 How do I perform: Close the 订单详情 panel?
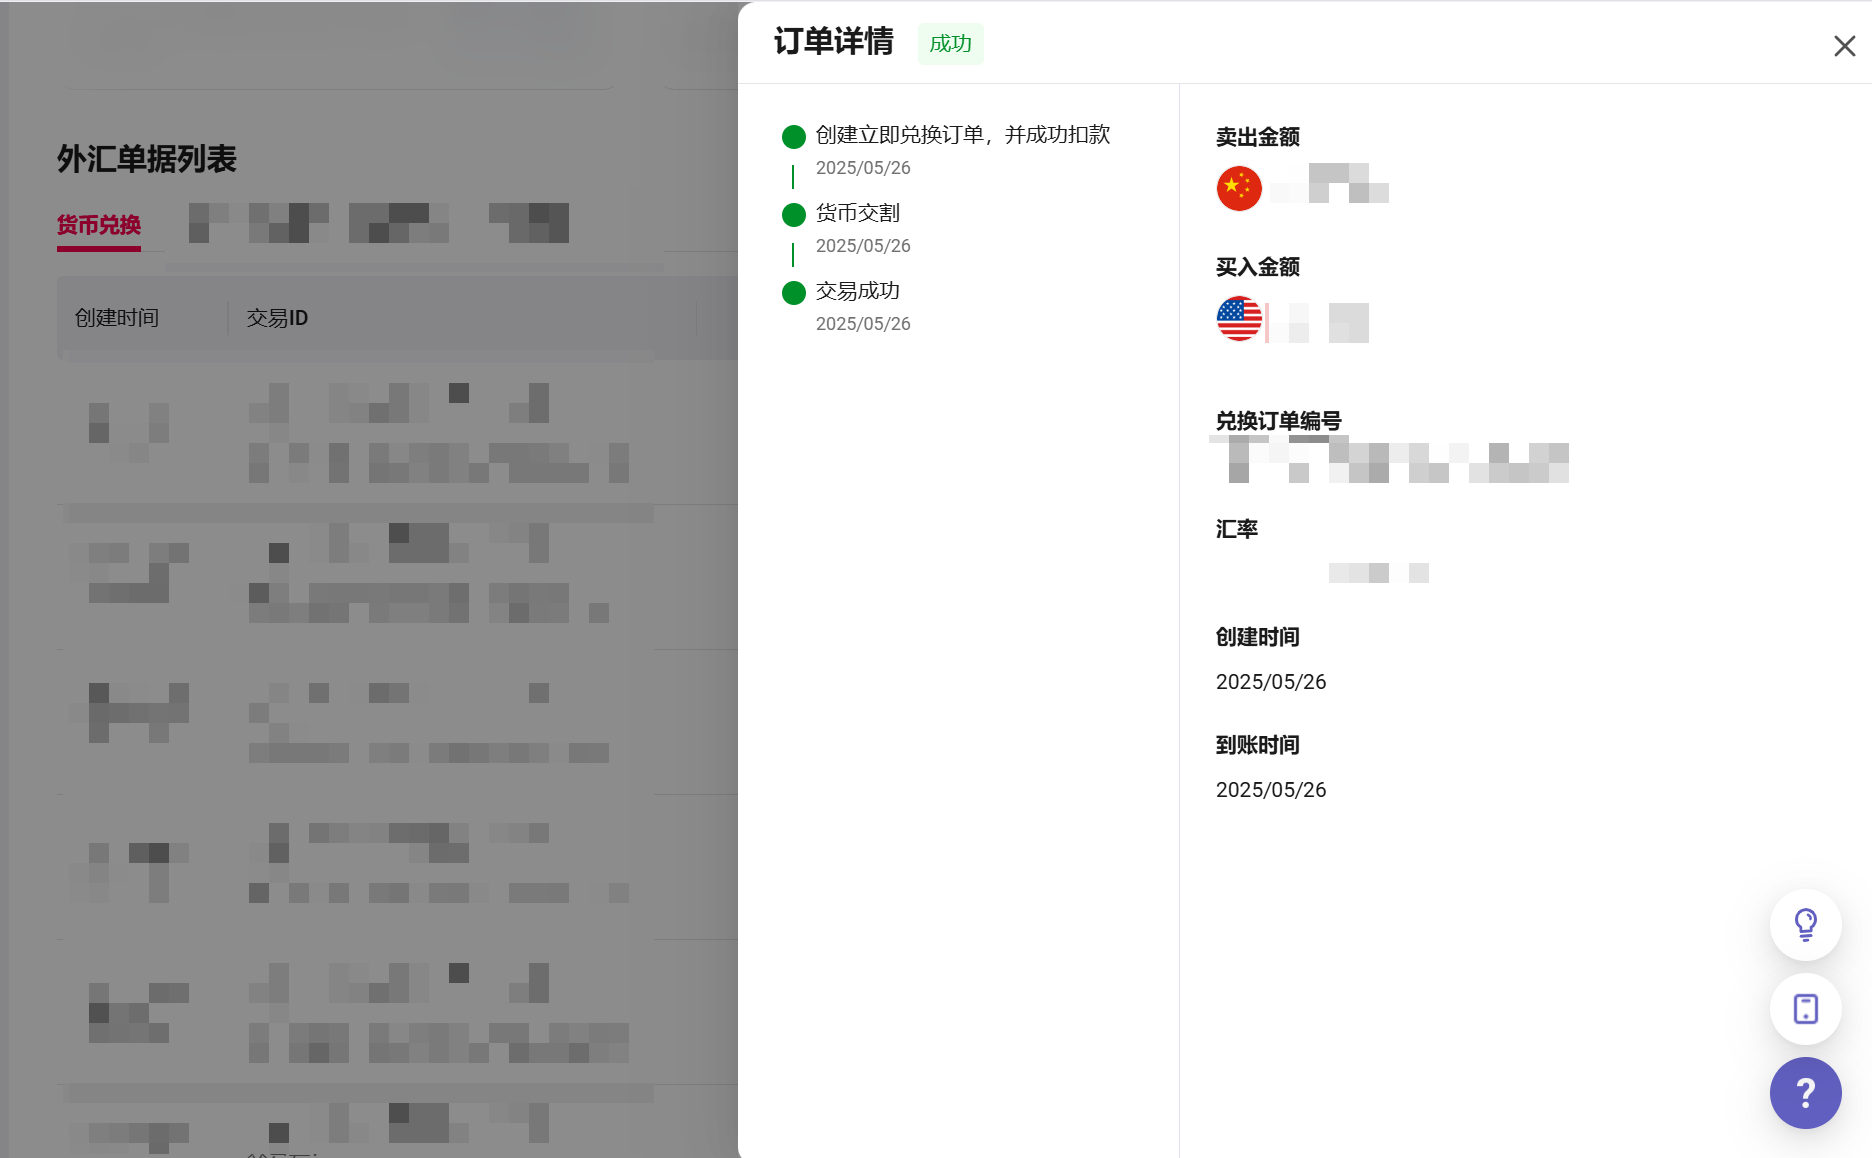tap(1844, 46)
